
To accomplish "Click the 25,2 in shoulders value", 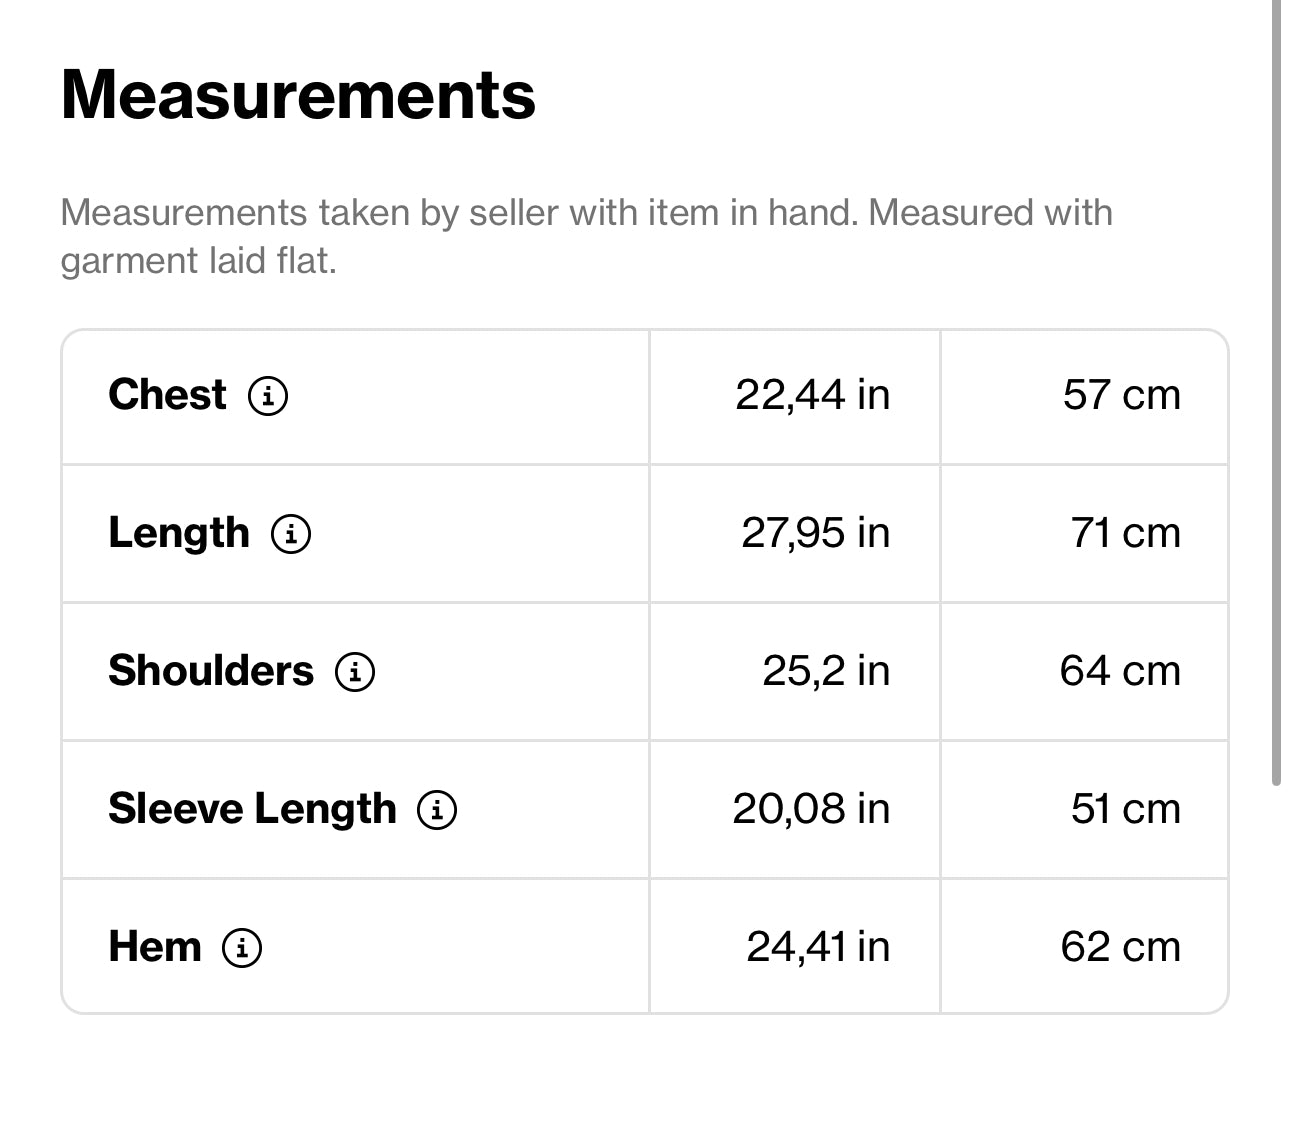I will coord(825,671).
